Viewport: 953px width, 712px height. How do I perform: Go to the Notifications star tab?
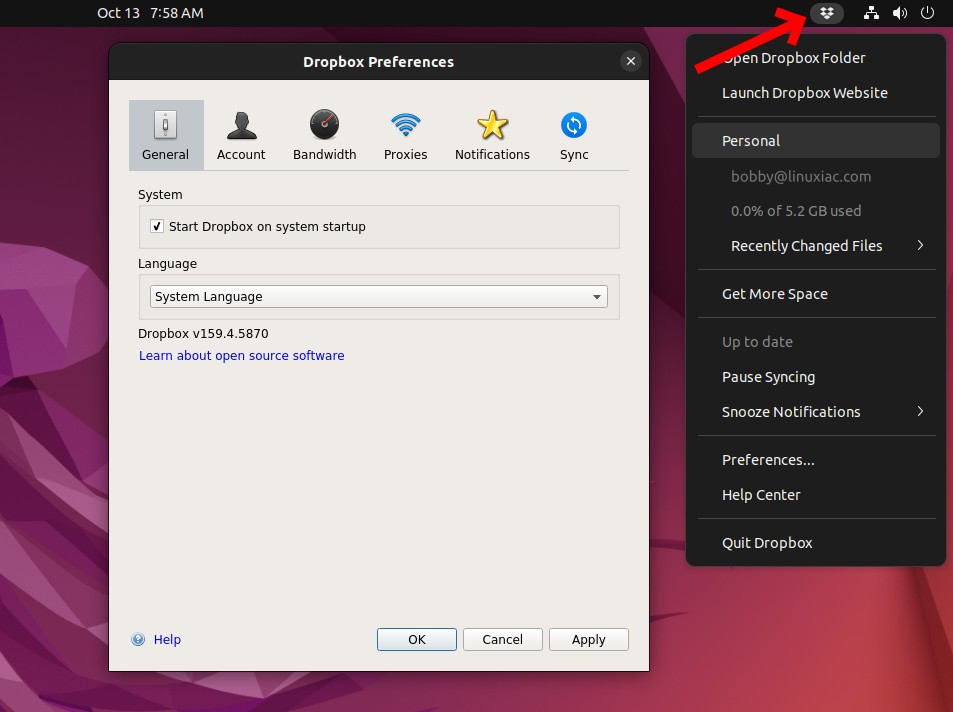click(492, 135)
